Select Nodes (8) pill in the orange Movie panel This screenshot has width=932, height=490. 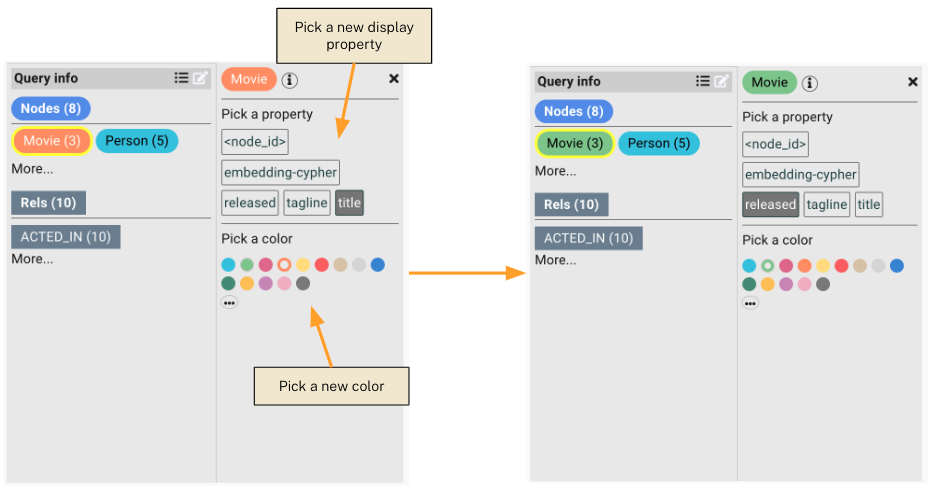click(x=51, y=109)
